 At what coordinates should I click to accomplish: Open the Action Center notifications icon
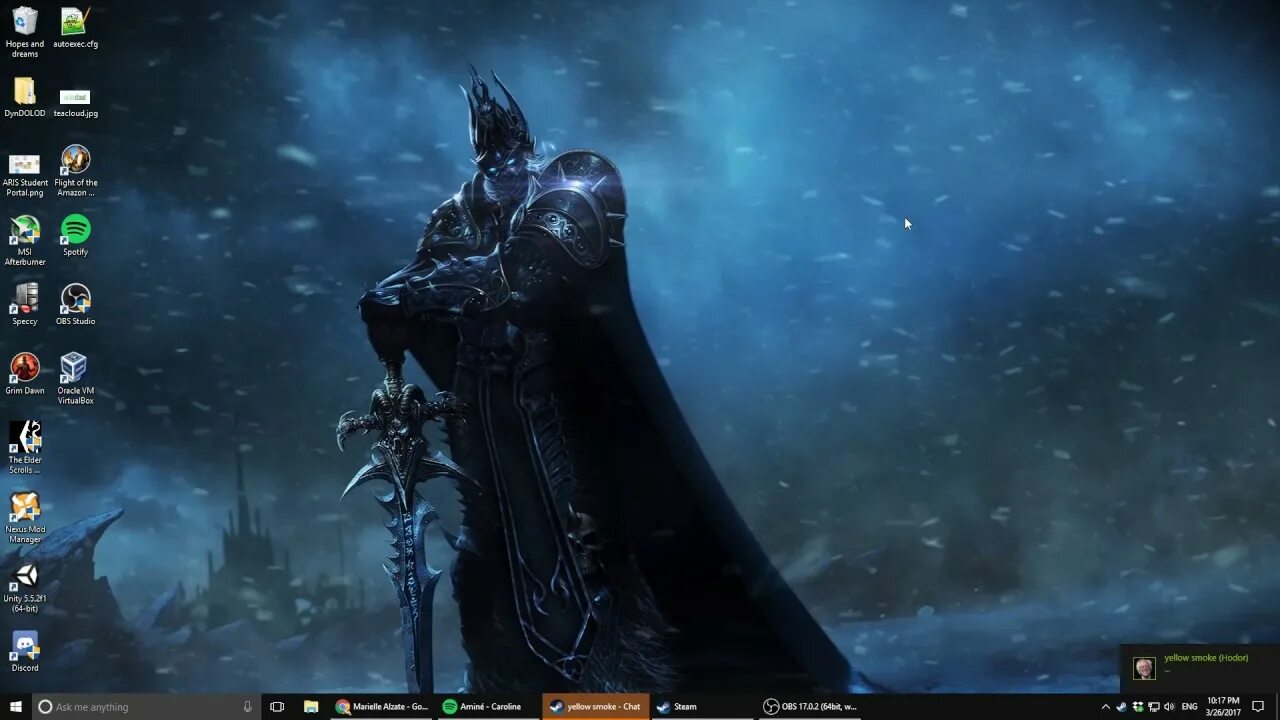click(1258, 707)
